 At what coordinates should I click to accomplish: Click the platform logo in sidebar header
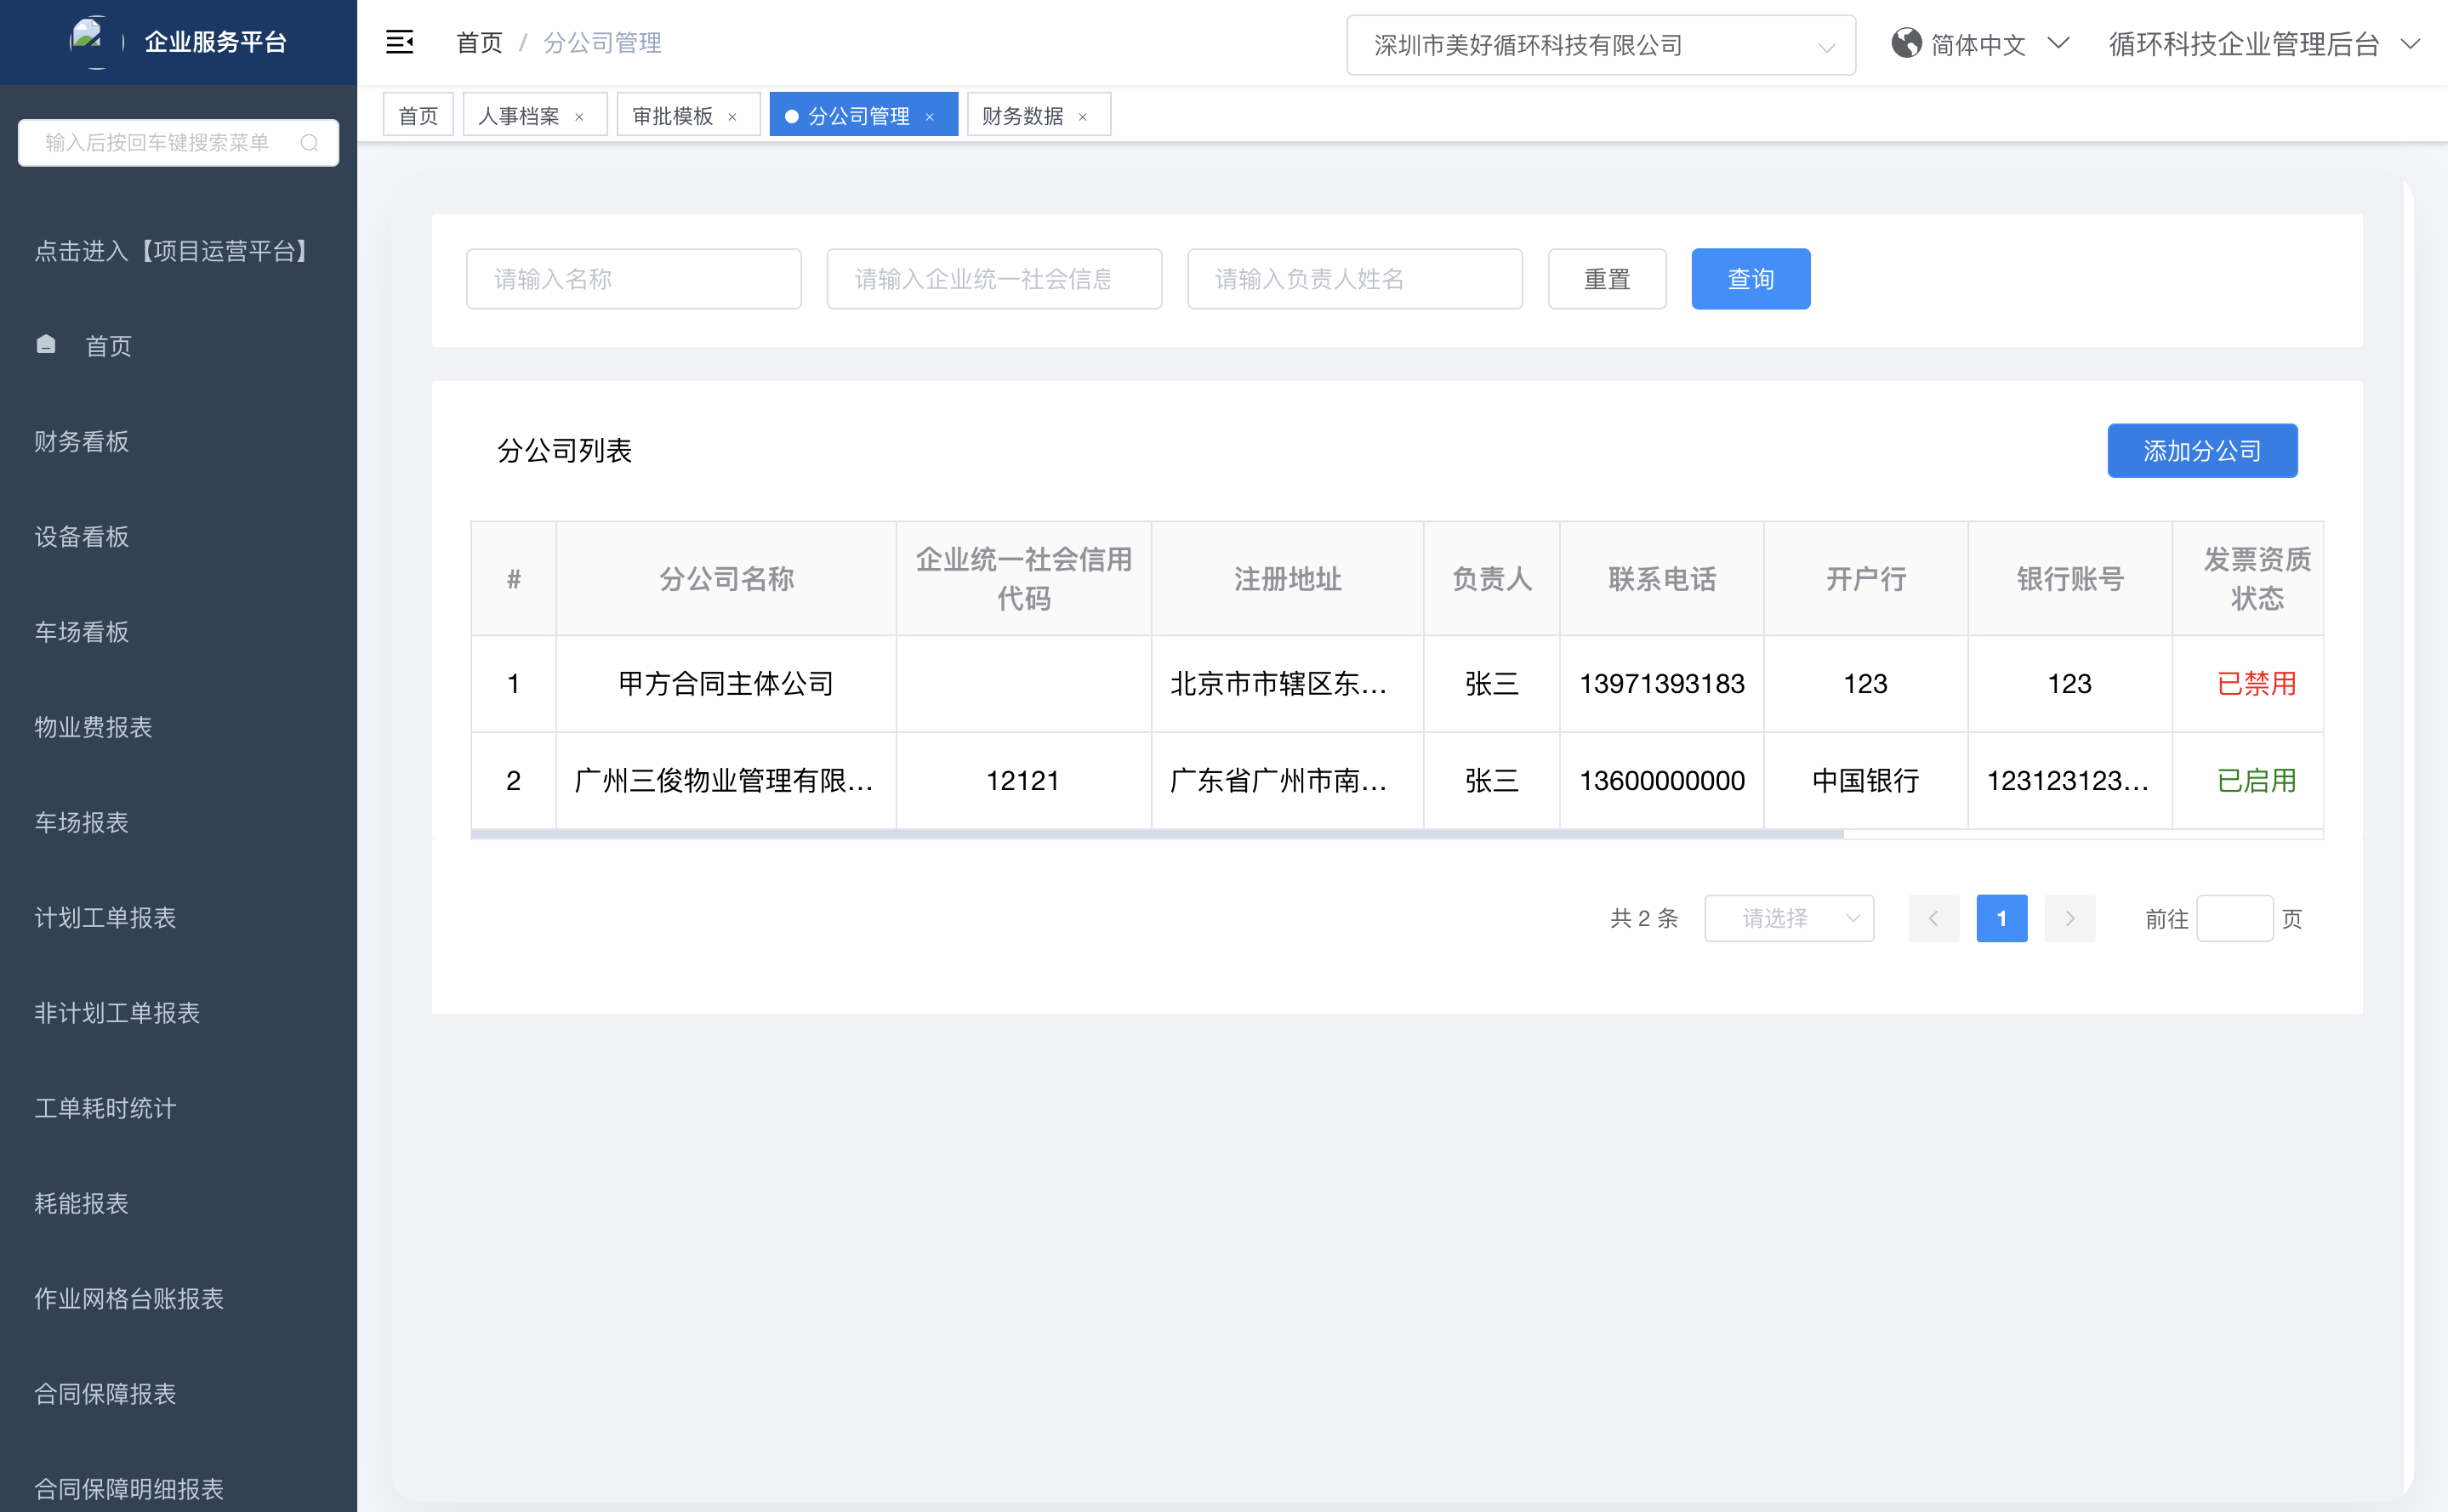click(89, 41)
